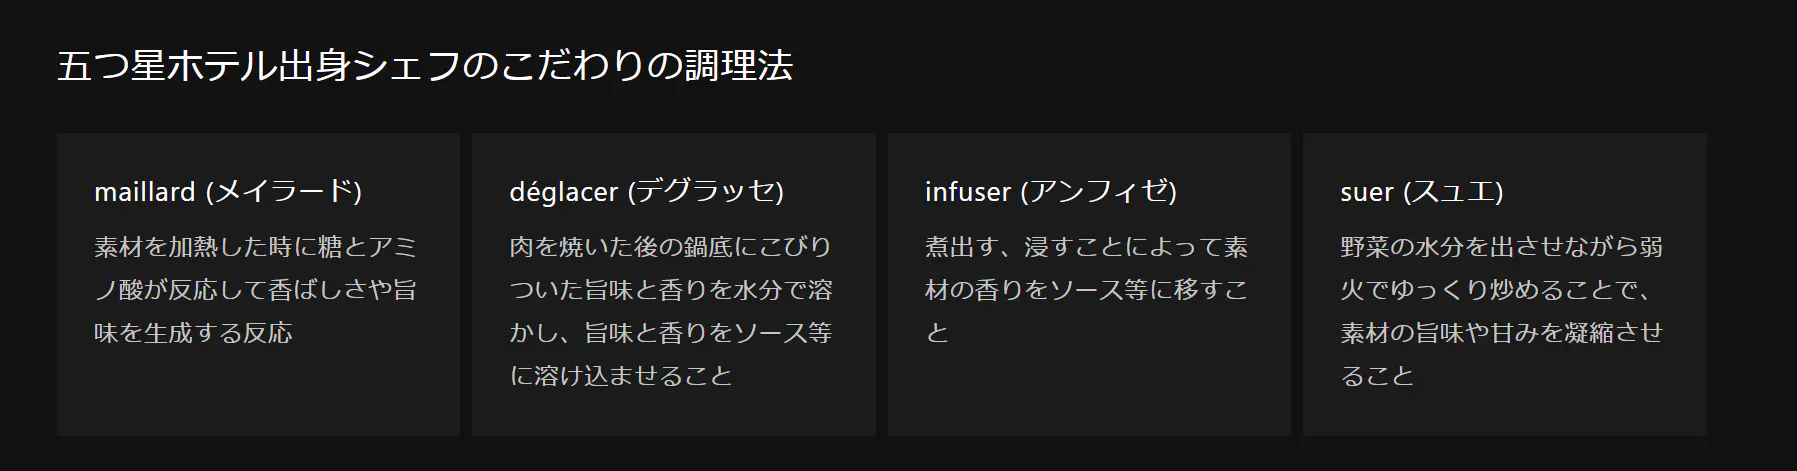Select the katakana reading (デグラッセ)
Image resolution: width=1797 pixels, height=471 pixels.
(705, 192)
